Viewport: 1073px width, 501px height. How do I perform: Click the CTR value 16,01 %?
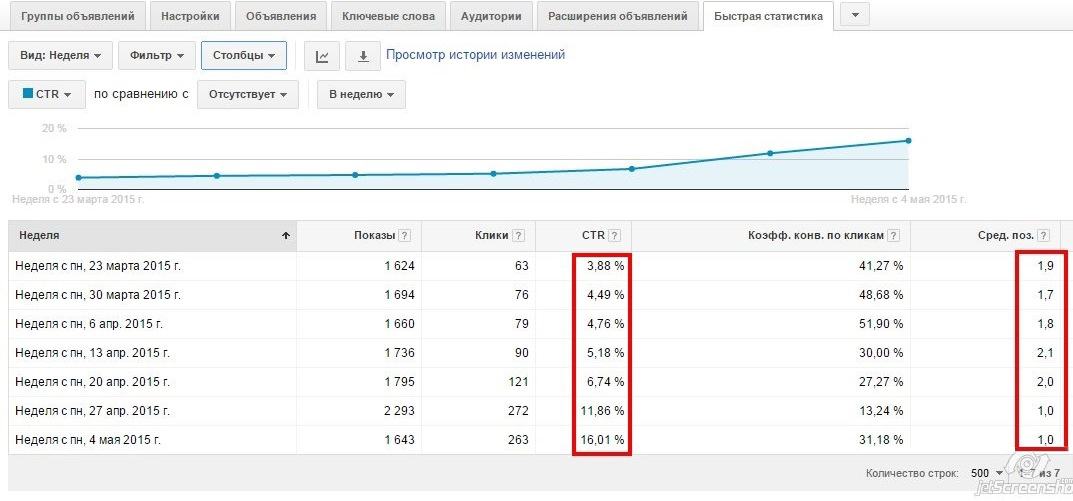pyautogui.click(x=602, y=440)
